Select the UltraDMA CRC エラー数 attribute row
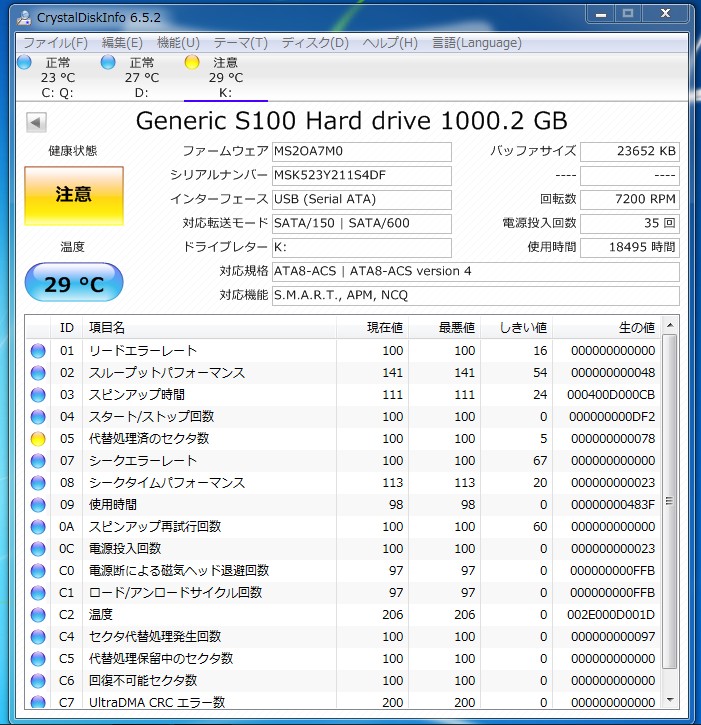 343,702
